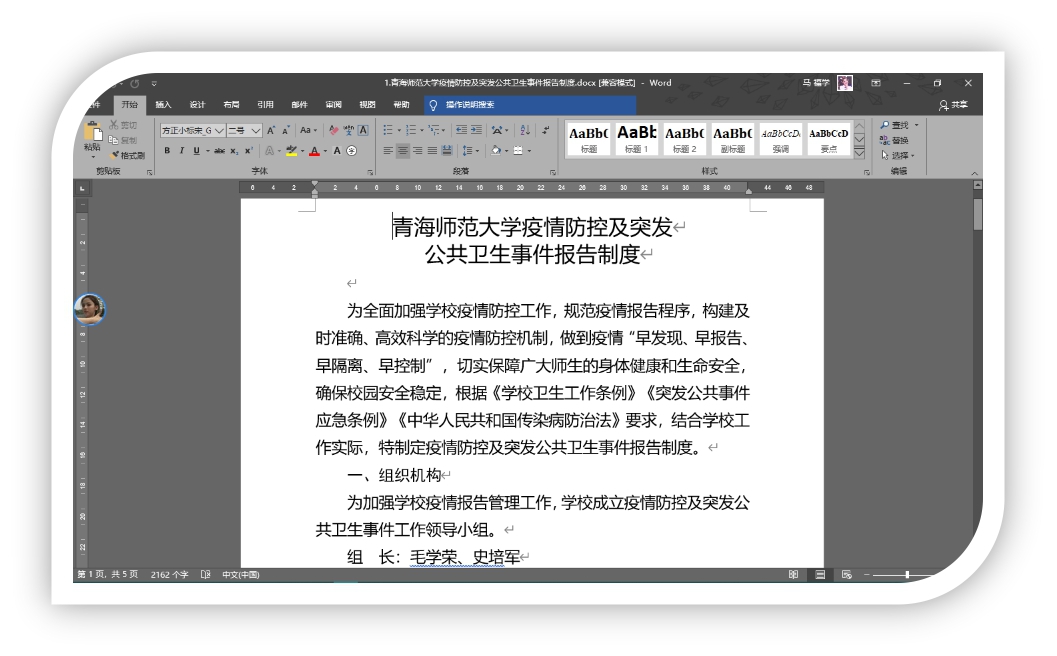1057x656 pixels.
Task: Click the Format Painter (格式刷) button
Action: pos(128,155)
